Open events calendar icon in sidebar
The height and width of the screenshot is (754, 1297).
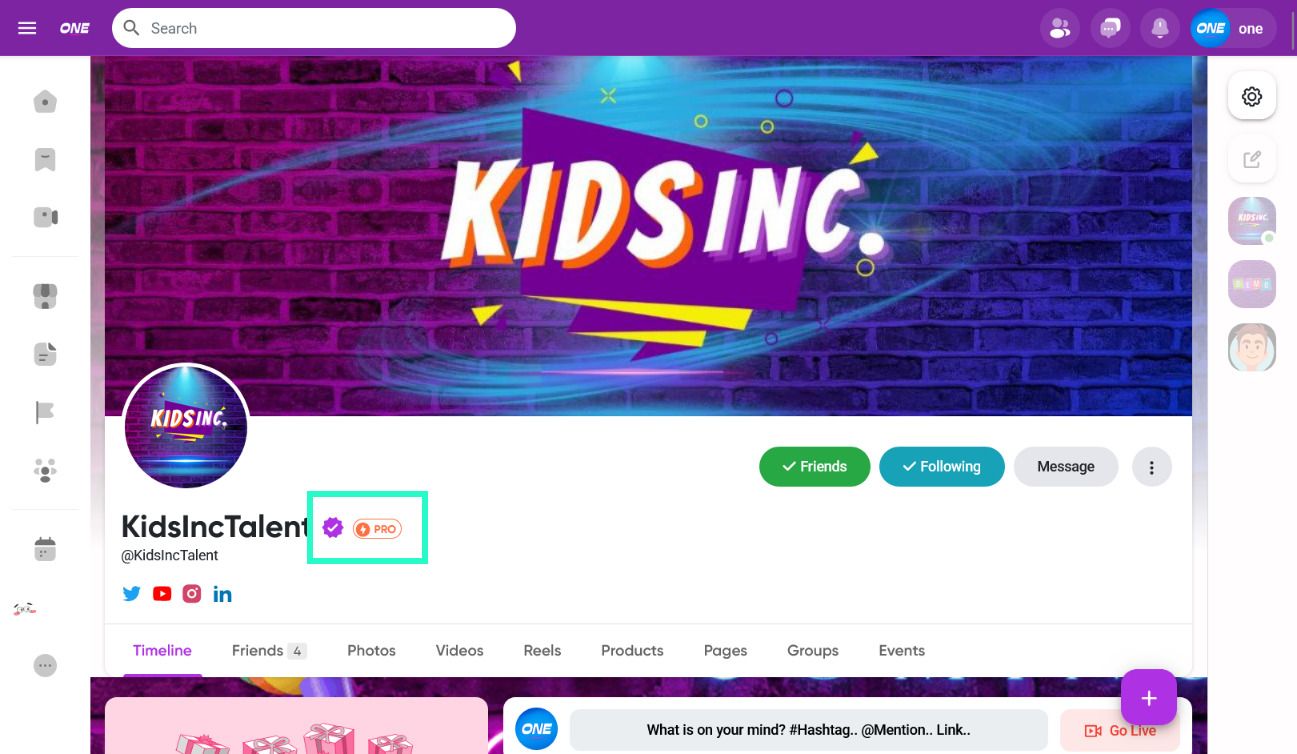click(45, 548)
